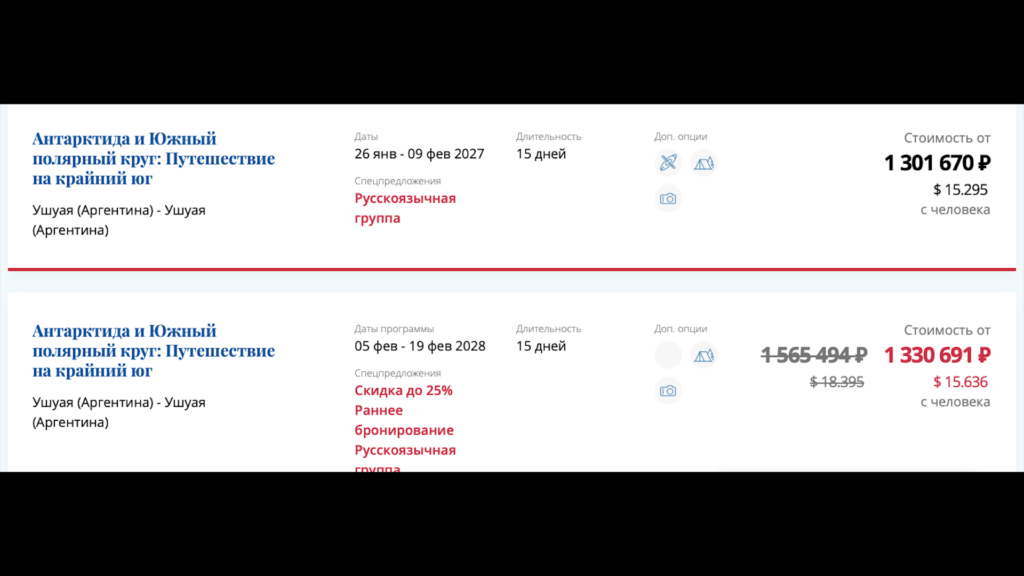Click the 15 дней duration of the 2028 tour
This screenshot has width=1024, height=576.
(541, 346)
